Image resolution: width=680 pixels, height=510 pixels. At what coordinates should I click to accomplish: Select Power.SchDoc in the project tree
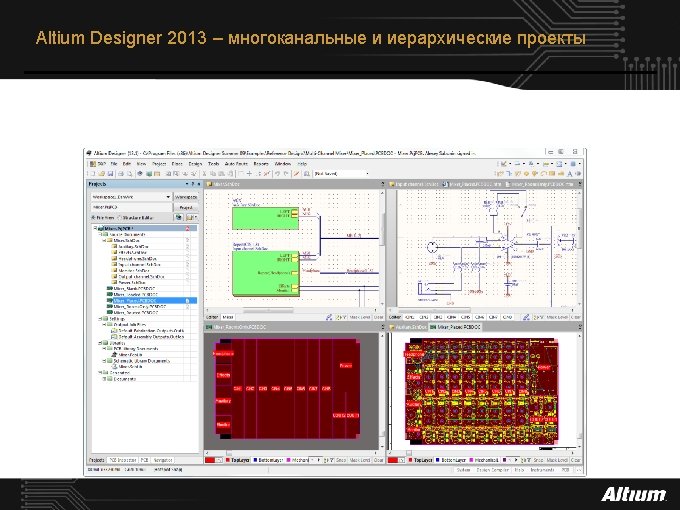point(132,282)
